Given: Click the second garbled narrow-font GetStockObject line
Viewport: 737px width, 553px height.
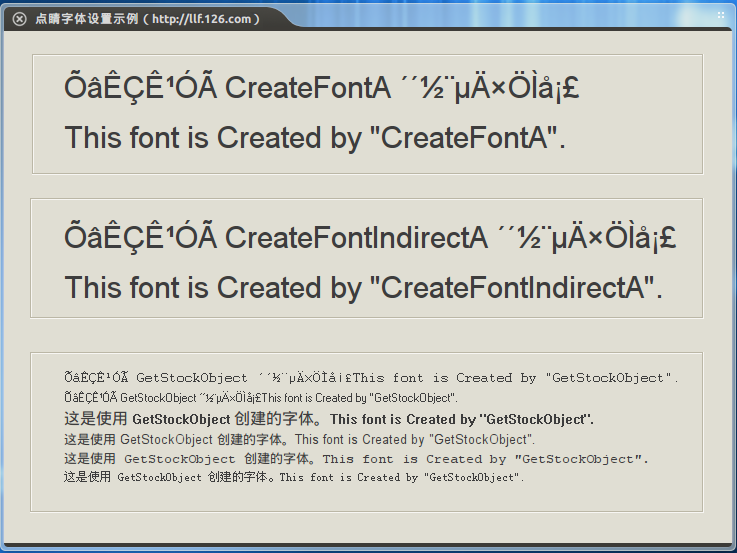Looking at the screenshot, I should [x=261, y=397].
